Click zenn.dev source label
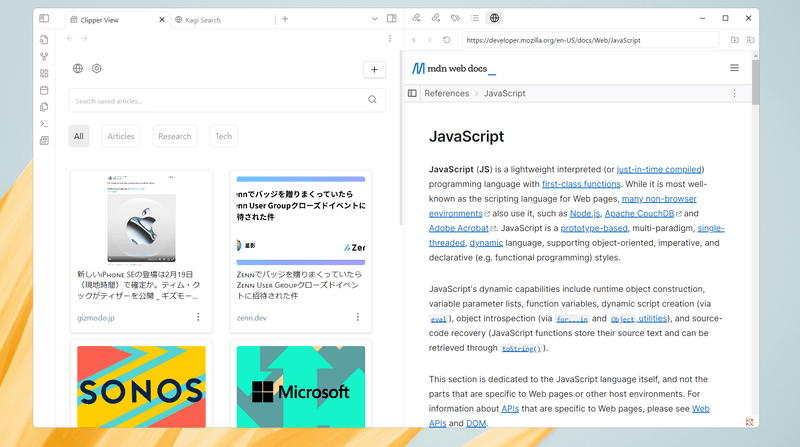This screenshot has height=447, width=800. click(x=252, y=318)
